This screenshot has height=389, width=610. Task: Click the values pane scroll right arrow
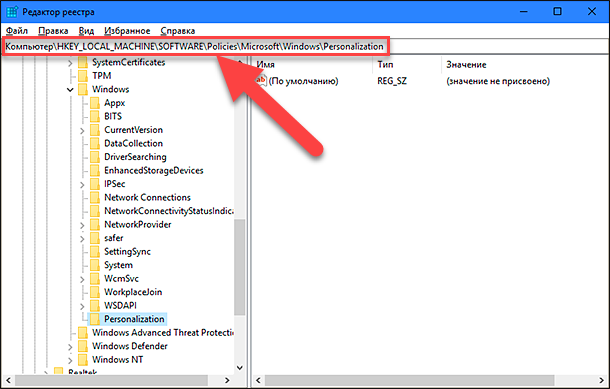pyautogui.click(x=602, y=380)
